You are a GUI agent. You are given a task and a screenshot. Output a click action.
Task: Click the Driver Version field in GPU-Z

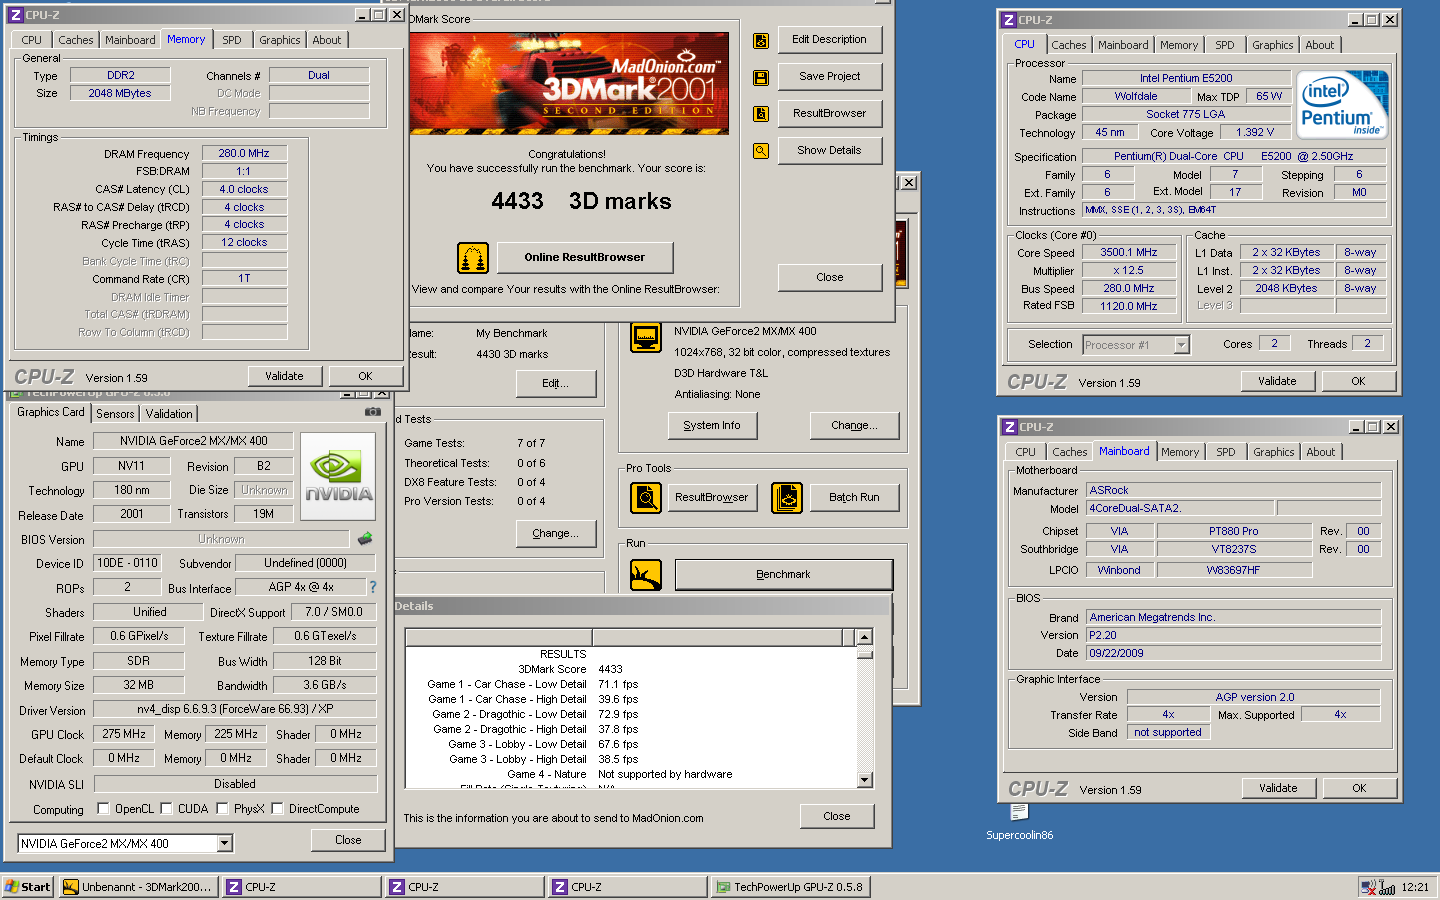pyautogui.click(x=235, y=710)
